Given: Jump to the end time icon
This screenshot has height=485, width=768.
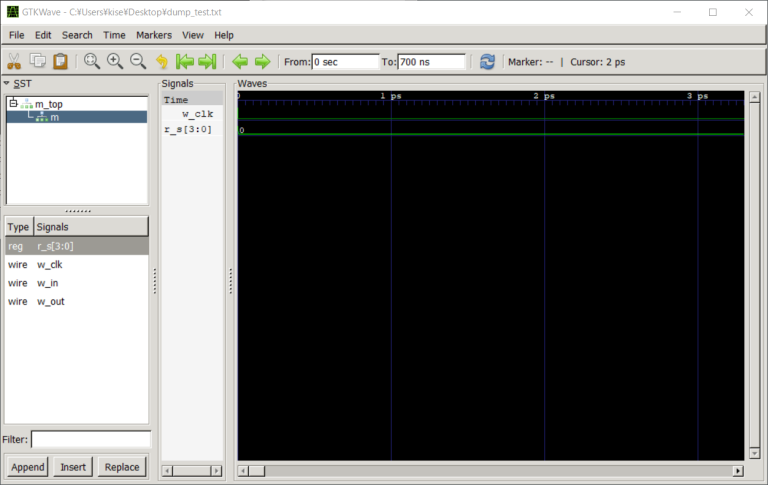Looking at the screenshot, I should click(208, 62).
